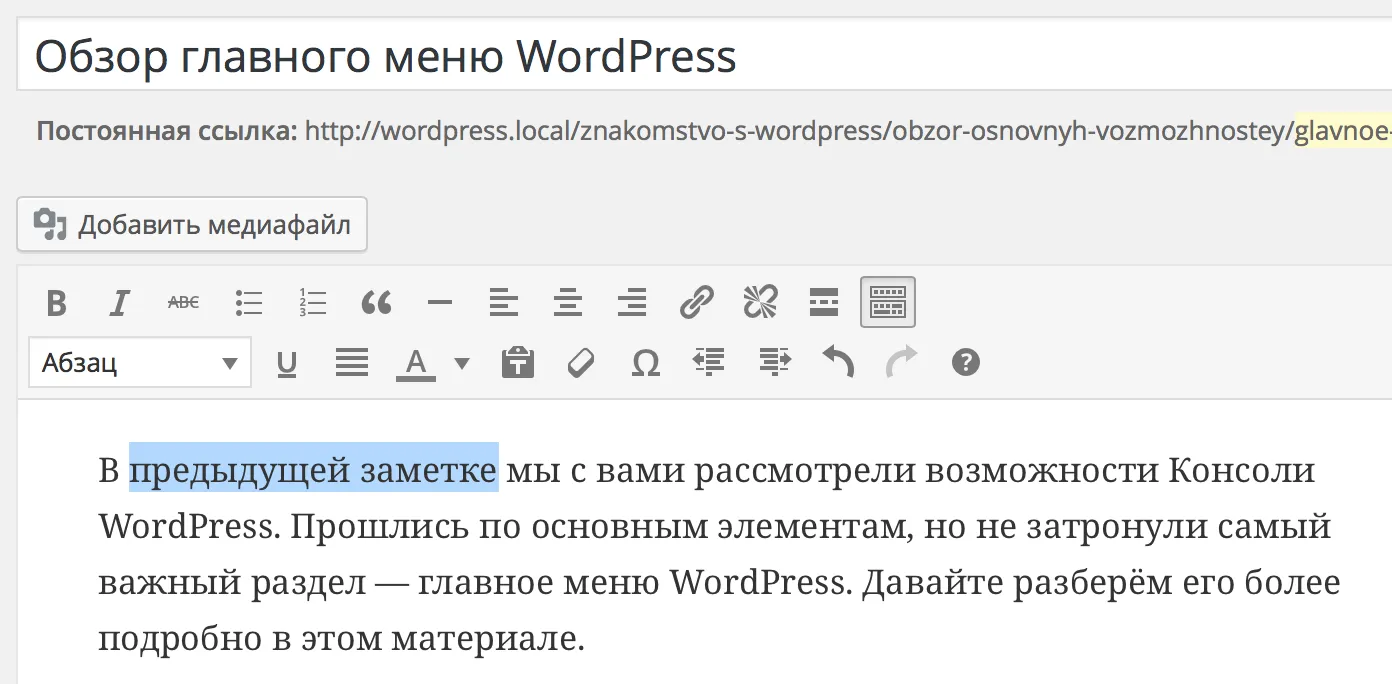Open the special character Omega picker
The image size is (1392, 684).
point(646,363)
